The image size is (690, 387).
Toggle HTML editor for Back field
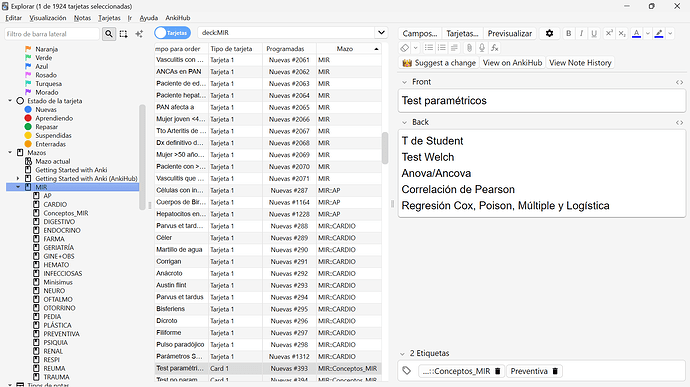[679, 122]
